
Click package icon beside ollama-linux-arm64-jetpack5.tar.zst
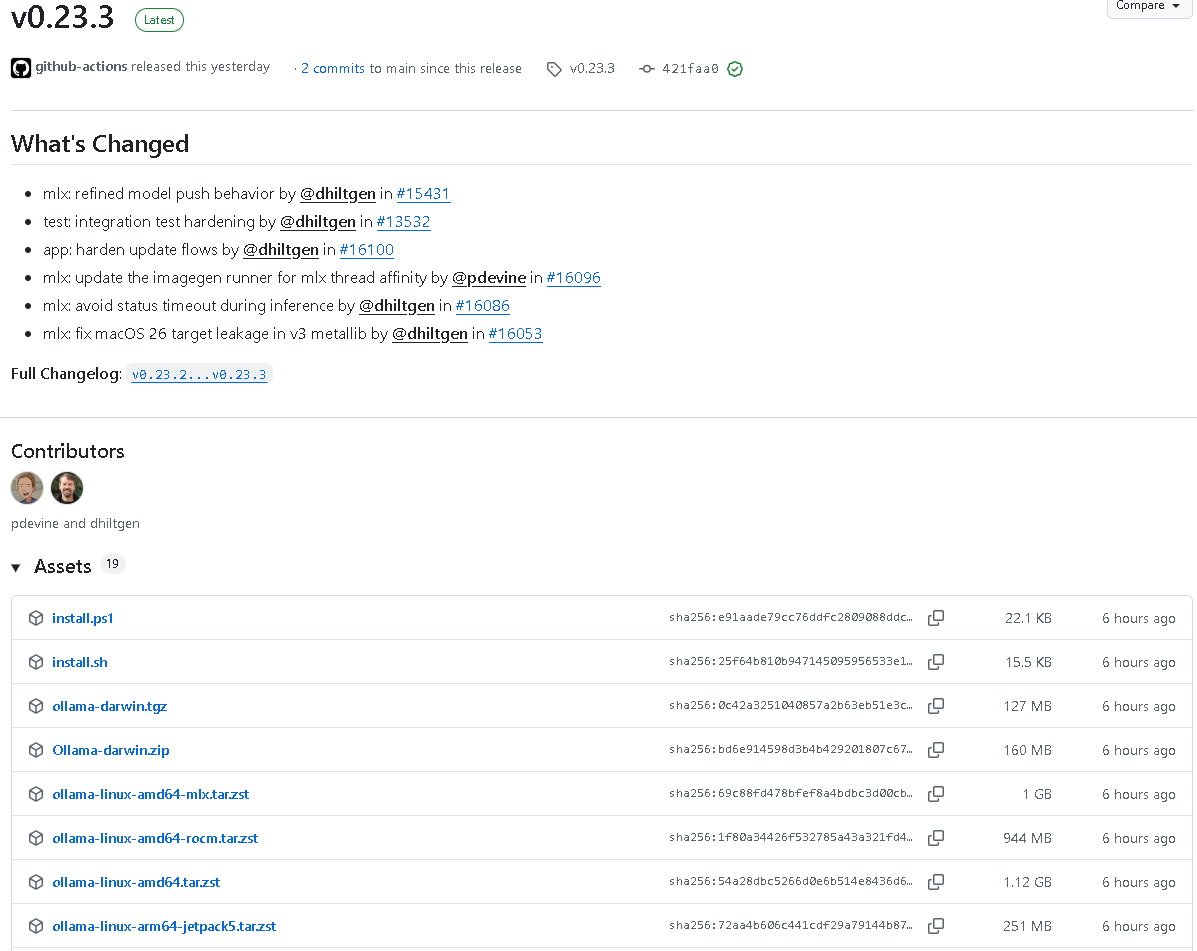pos(36,926)
